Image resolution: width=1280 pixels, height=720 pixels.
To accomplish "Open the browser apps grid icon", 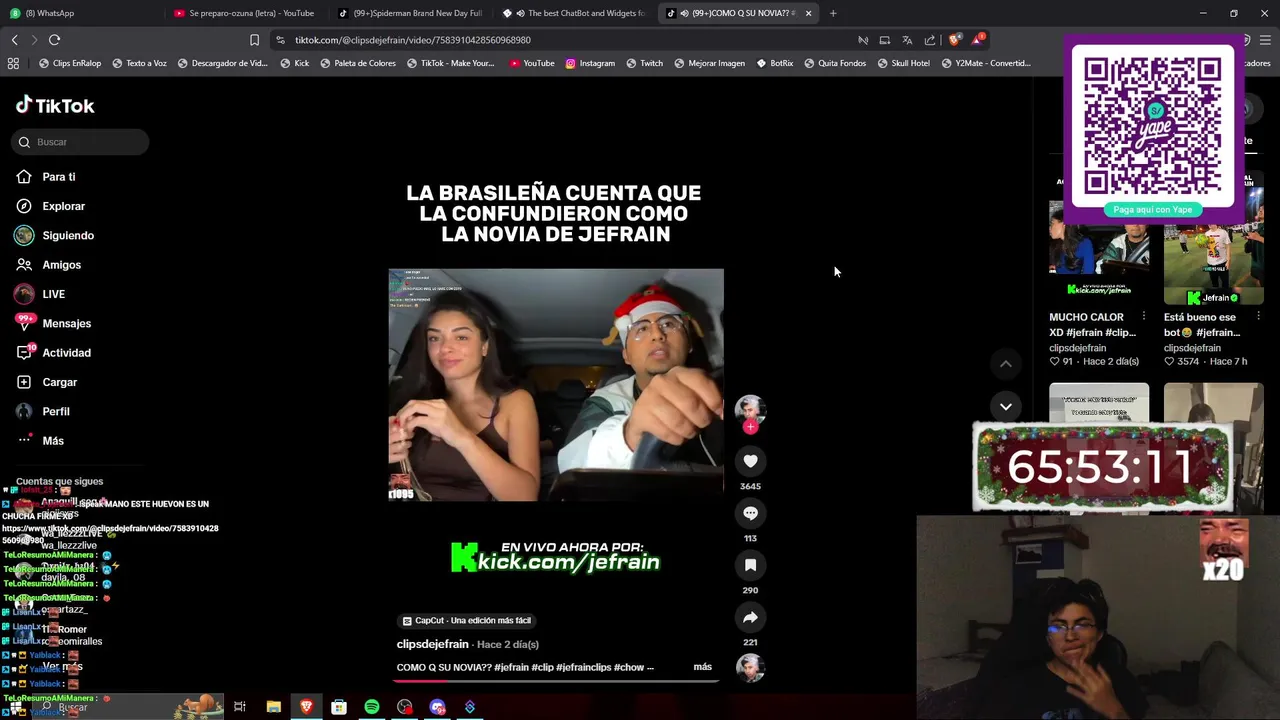I will tap(13, 63).
